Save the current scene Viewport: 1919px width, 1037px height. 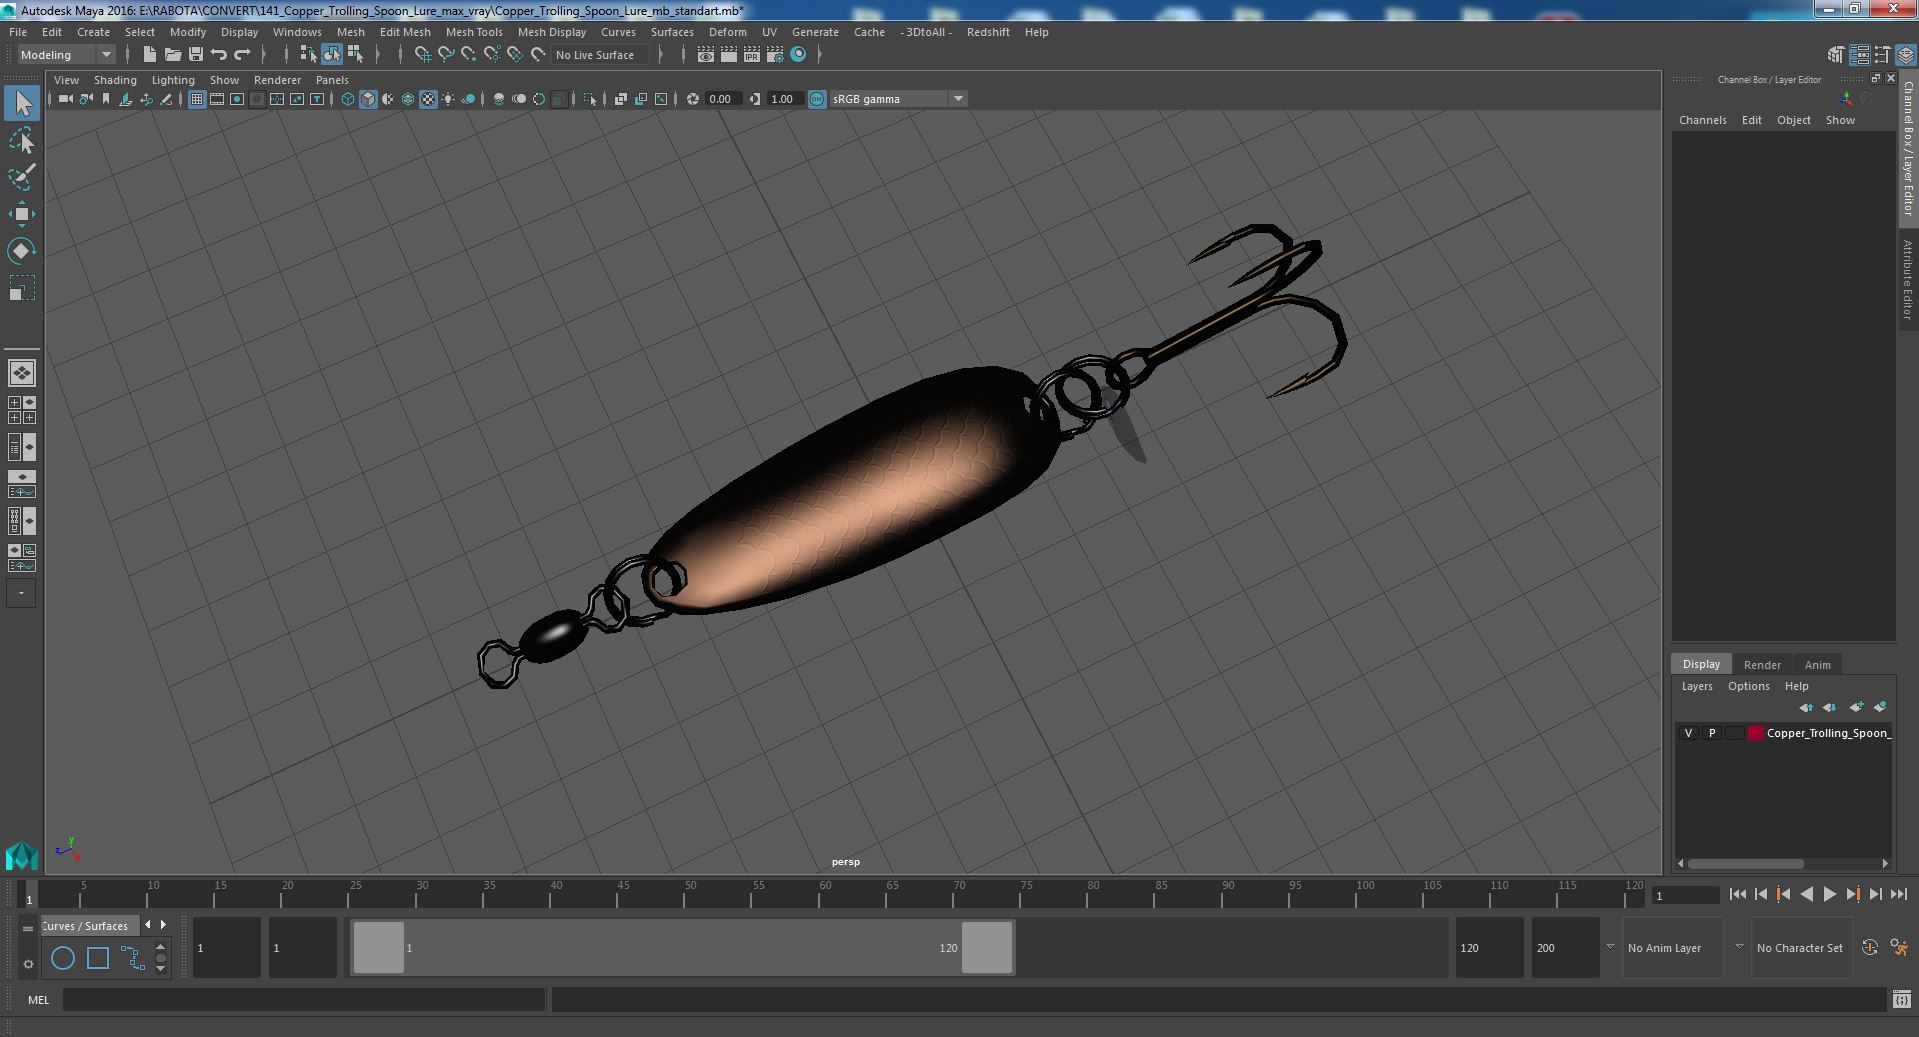click(x=196, y=55)
